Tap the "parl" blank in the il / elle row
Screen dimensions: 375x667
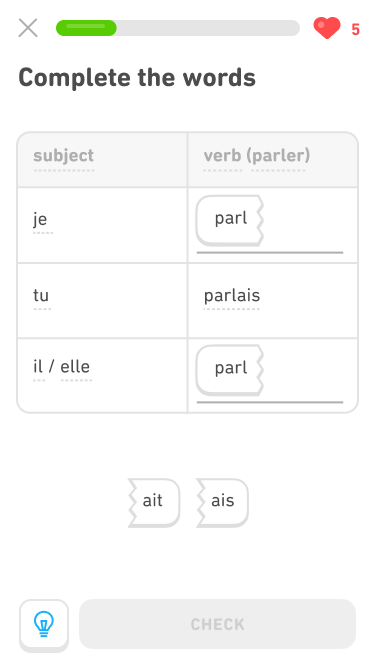pos(230,369)
